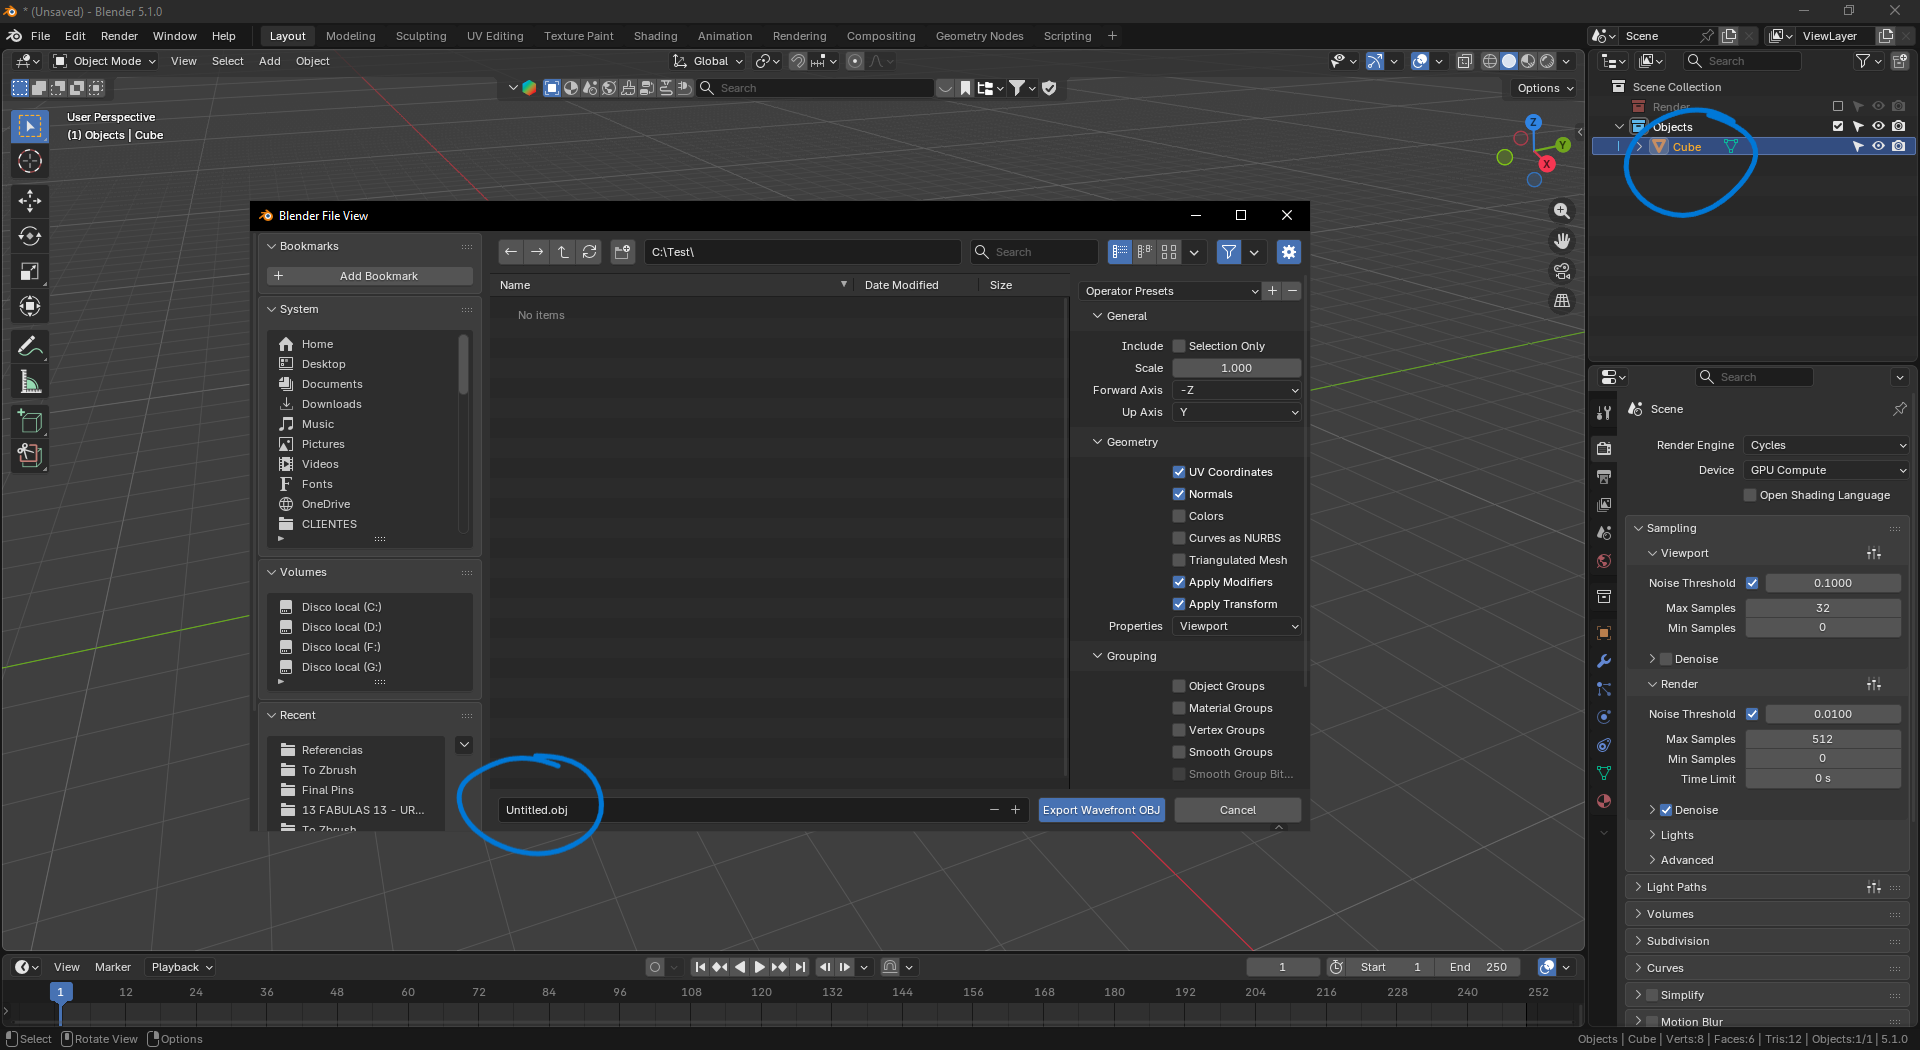Switch to the Sculpting workspace tab

click(x=421, y=36)
